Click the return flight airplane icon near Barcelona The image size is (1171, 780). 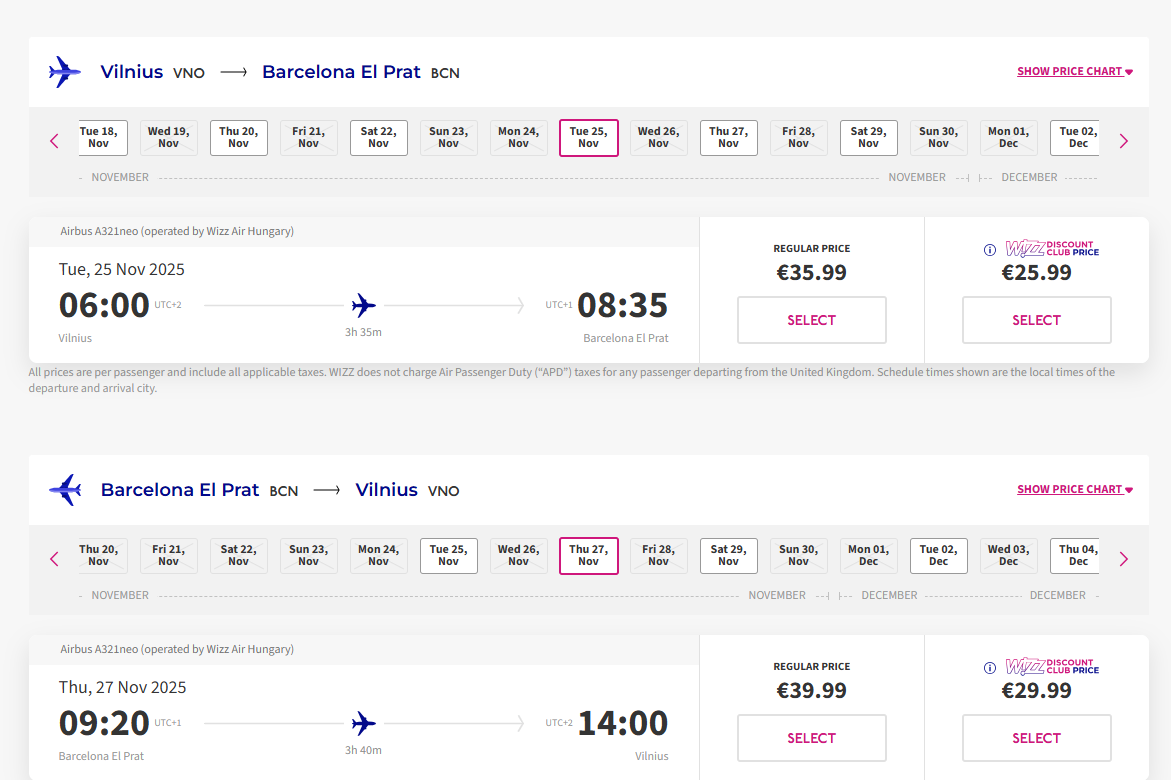(x=65, y=490)
